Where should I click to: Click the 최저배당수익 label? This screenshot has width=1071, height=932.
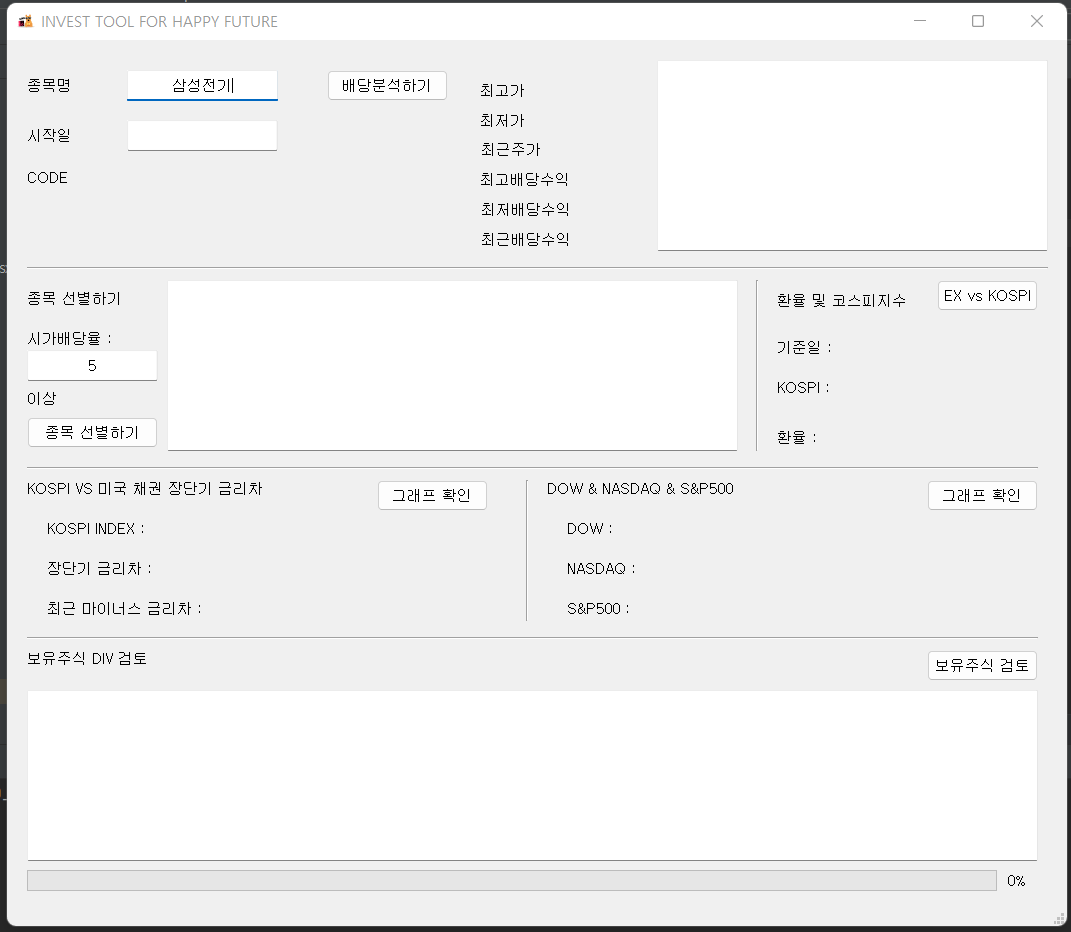point(525,209)
